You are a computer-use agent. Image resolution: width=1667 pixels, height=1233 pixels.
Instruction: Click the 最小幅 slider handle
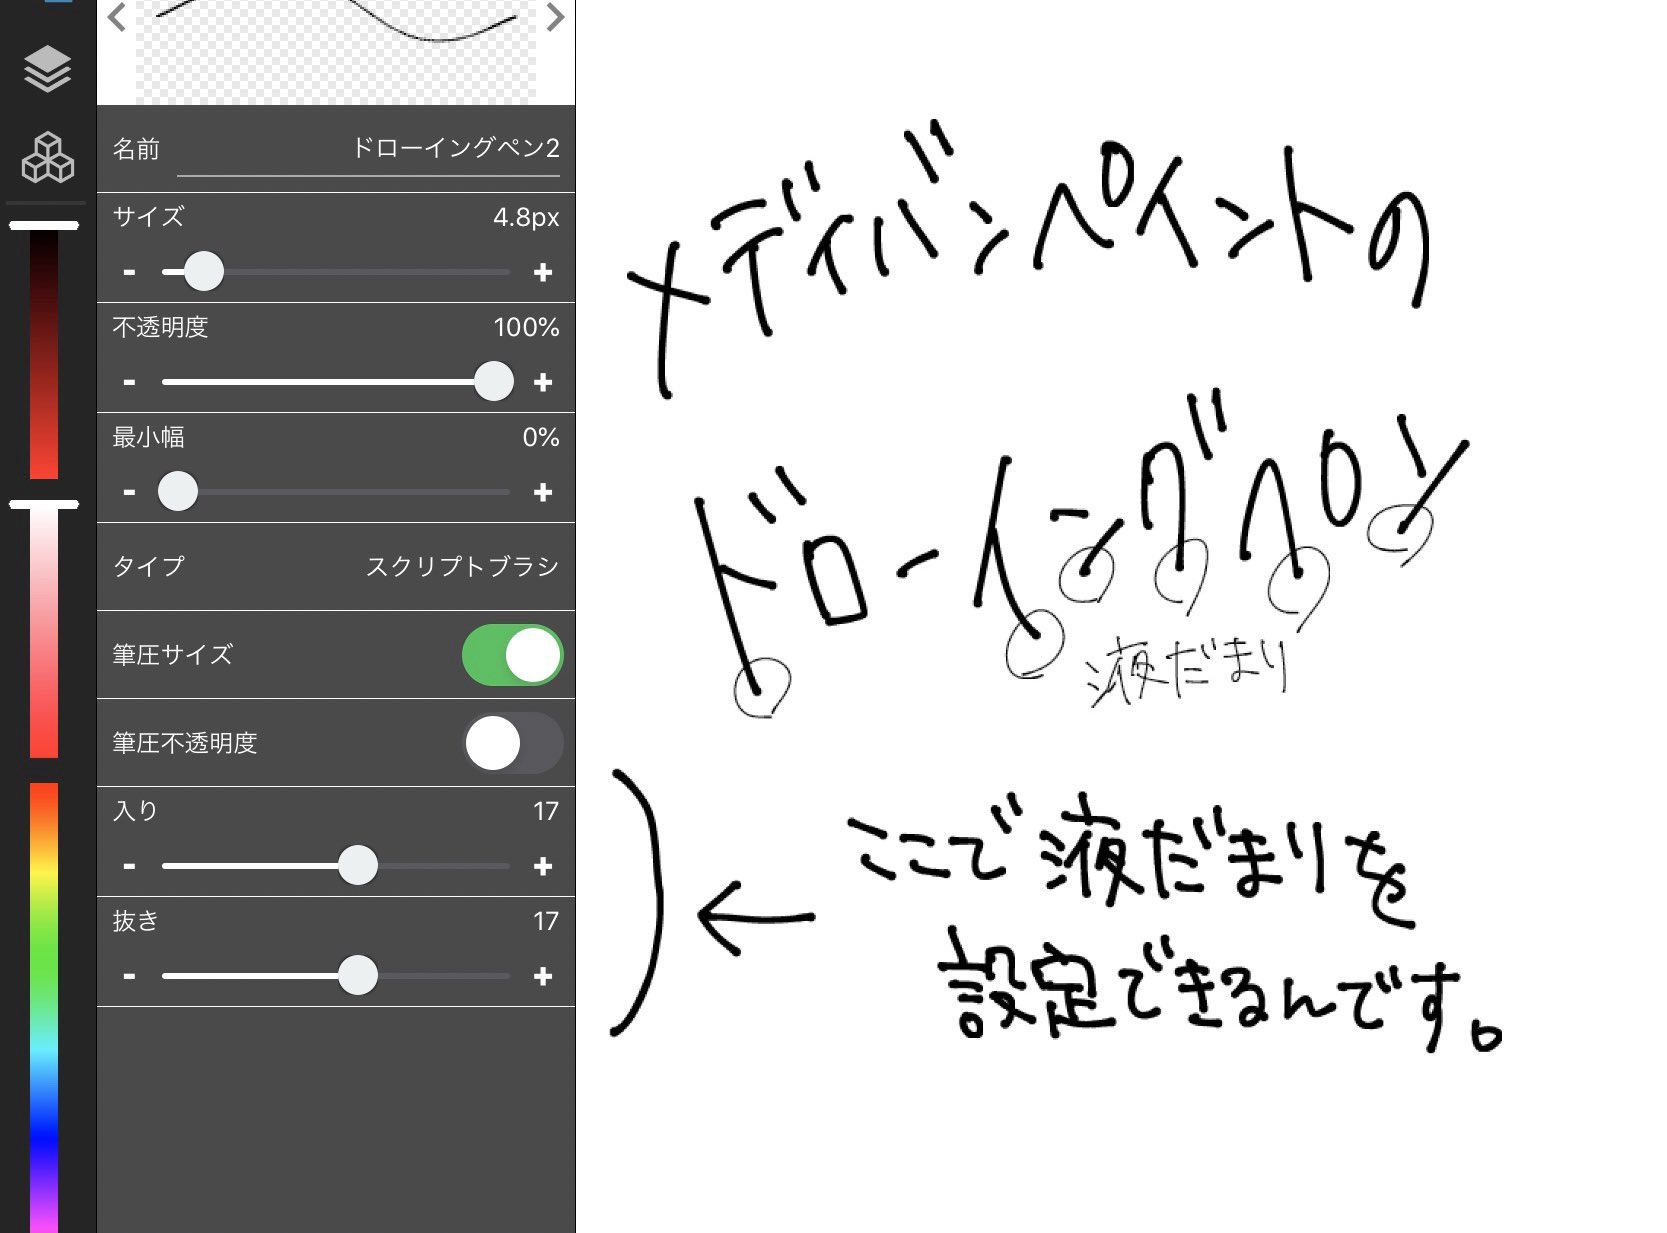pyautogui.click(x=178, y=491)
